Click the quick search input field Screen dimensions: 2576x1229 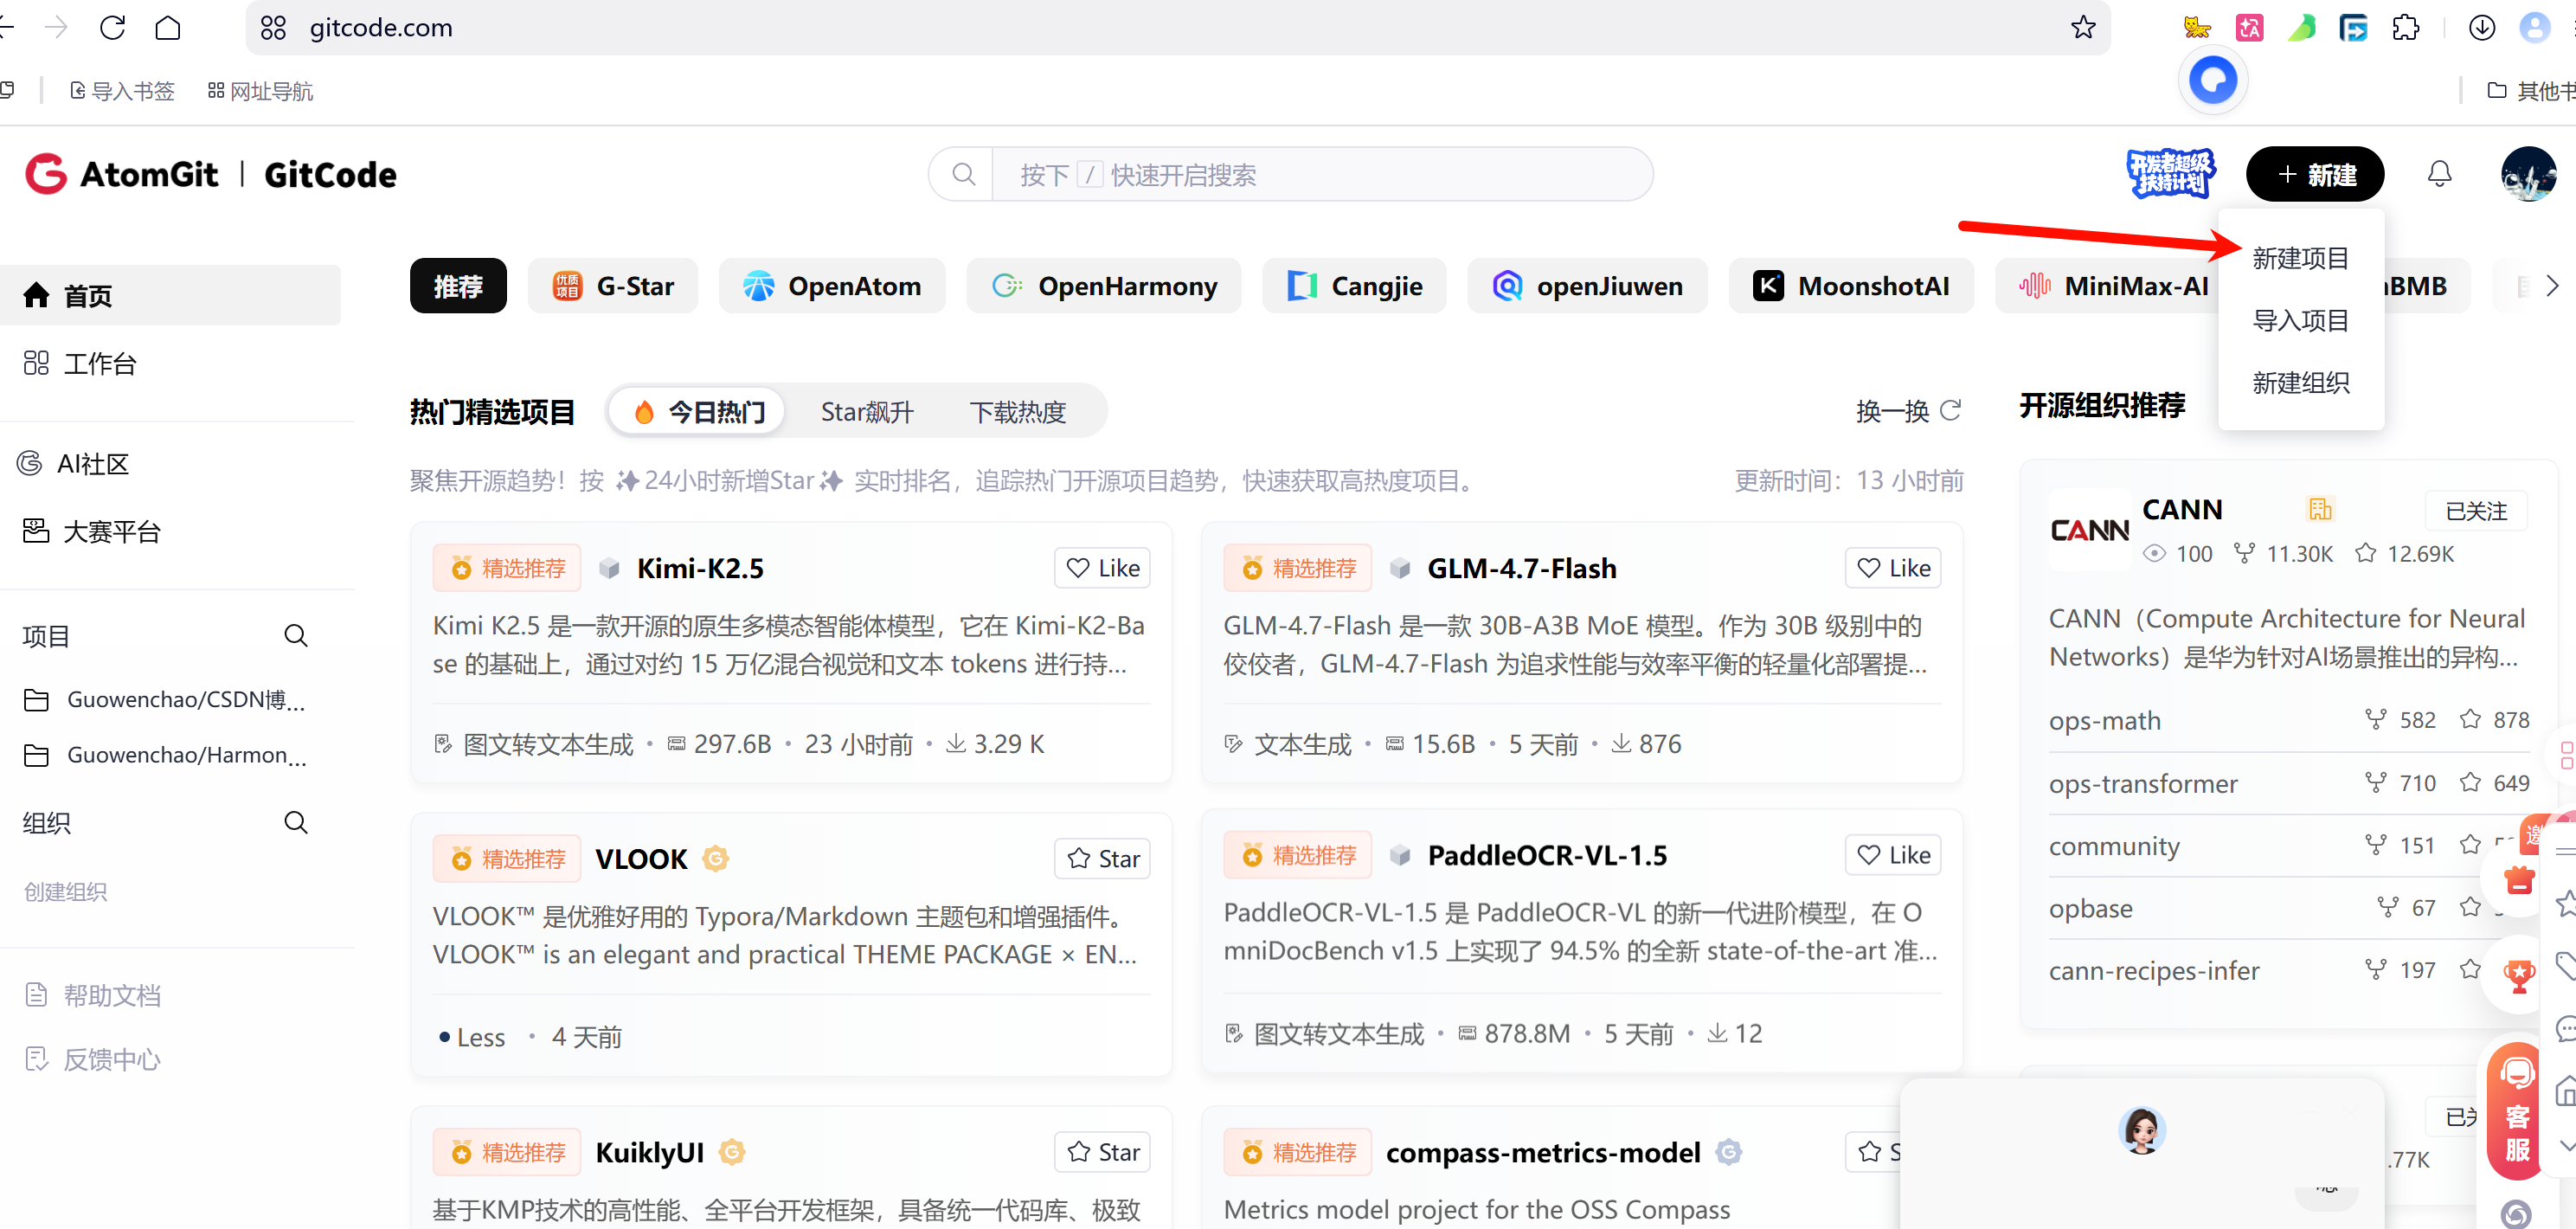click(1320, 174)
